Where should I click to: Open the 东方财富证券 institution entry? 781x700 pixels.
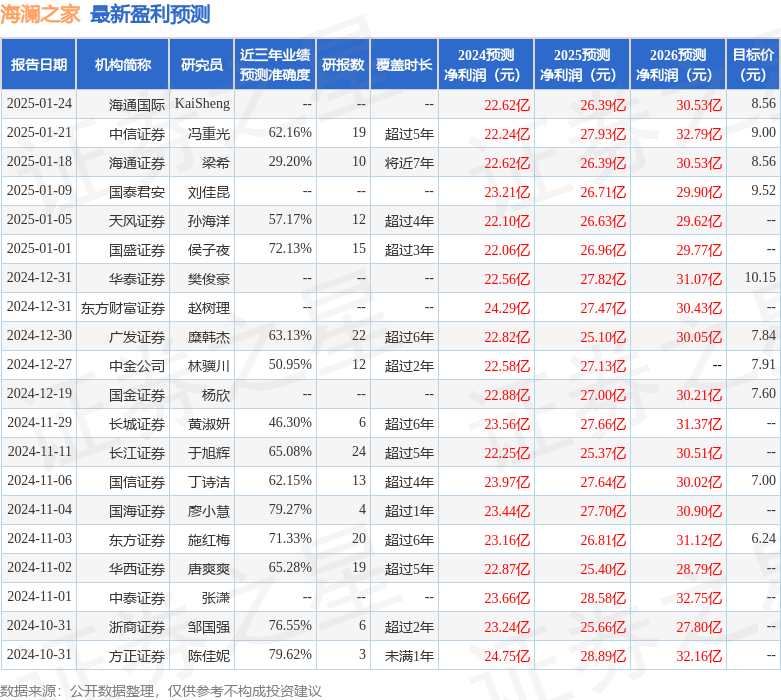pos(123,307)
